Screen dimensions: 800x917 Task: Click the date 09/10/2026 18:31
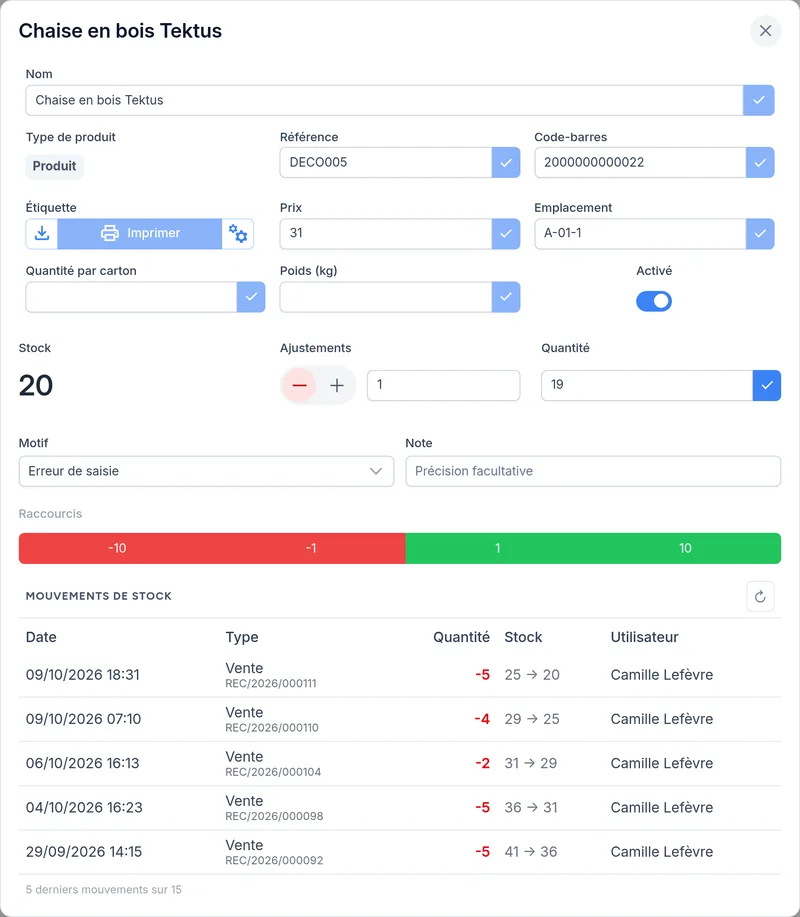82,675
